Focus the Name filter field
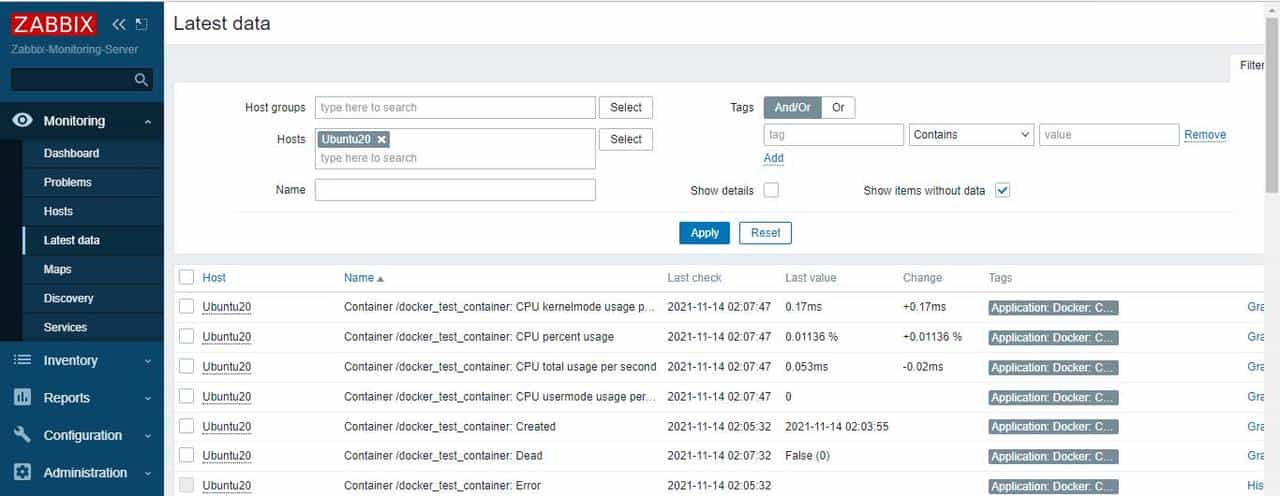Viewport: 1280px width, 496px height. [x=455, y=190]
